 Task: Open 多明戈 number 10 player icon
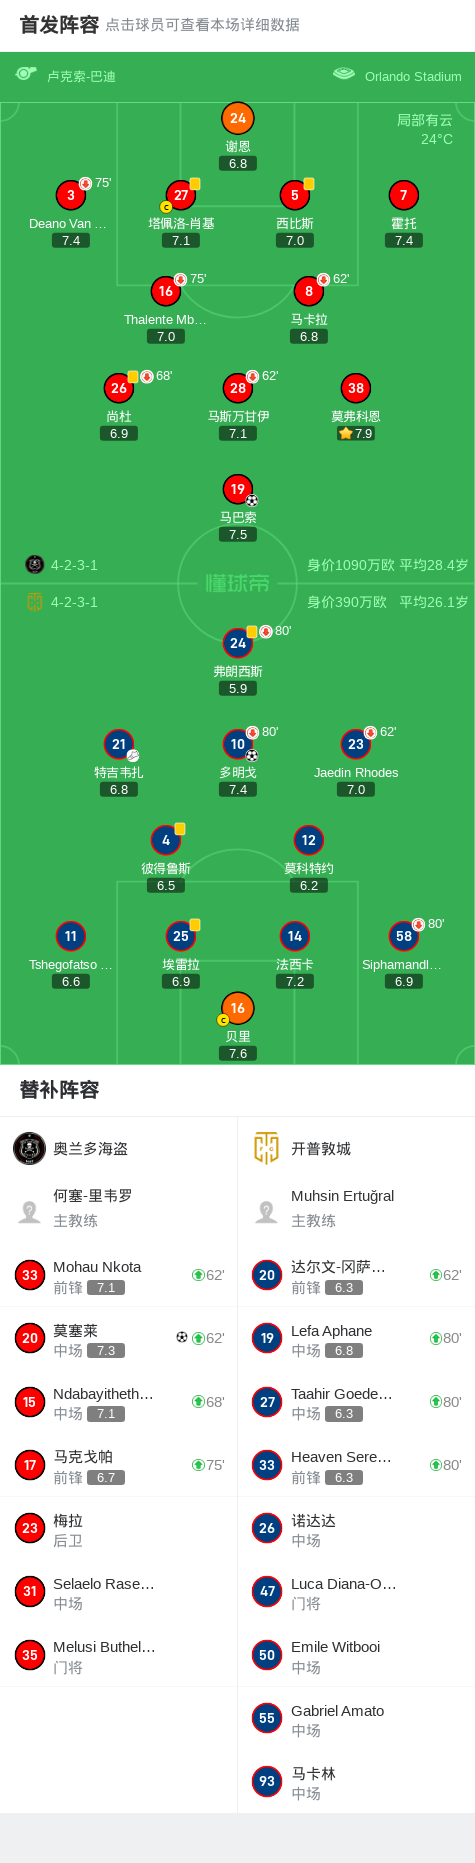click(237, 744)
